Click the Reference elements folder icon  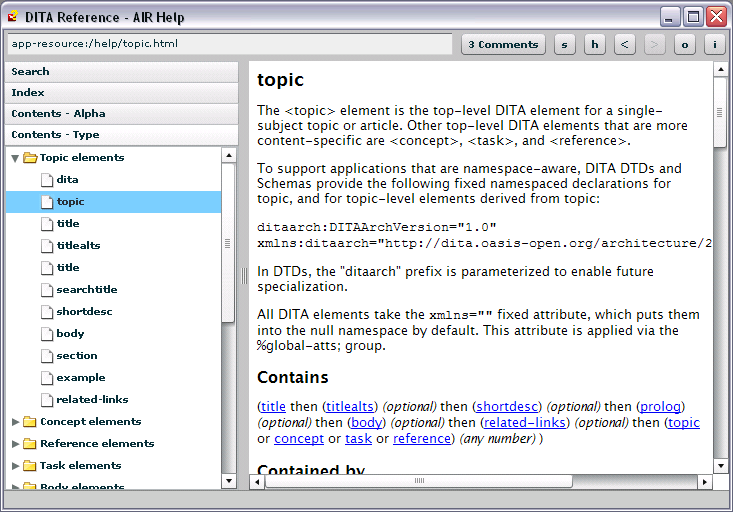[29, 444]
